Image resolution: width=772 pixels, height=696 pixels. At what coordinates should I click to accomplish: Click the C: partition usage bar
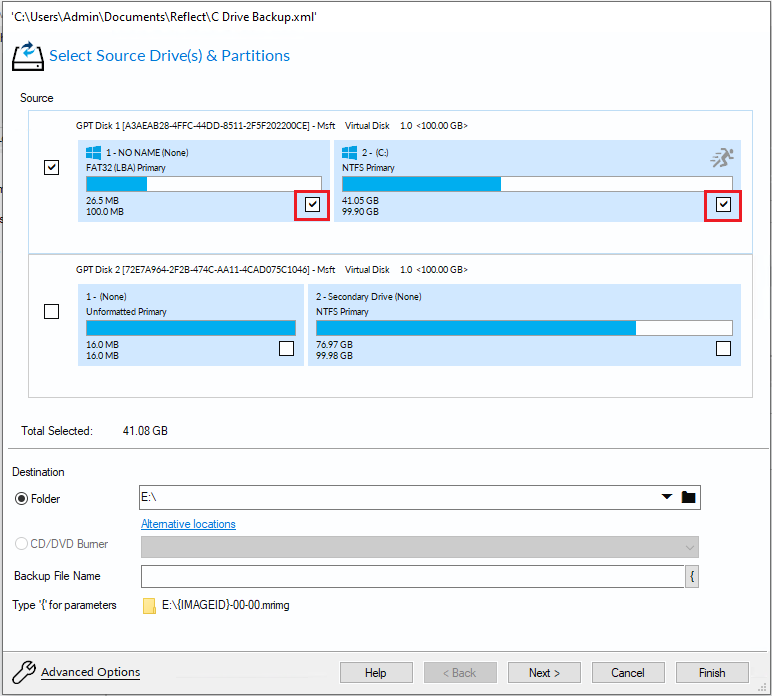click(x=537, y=184)
